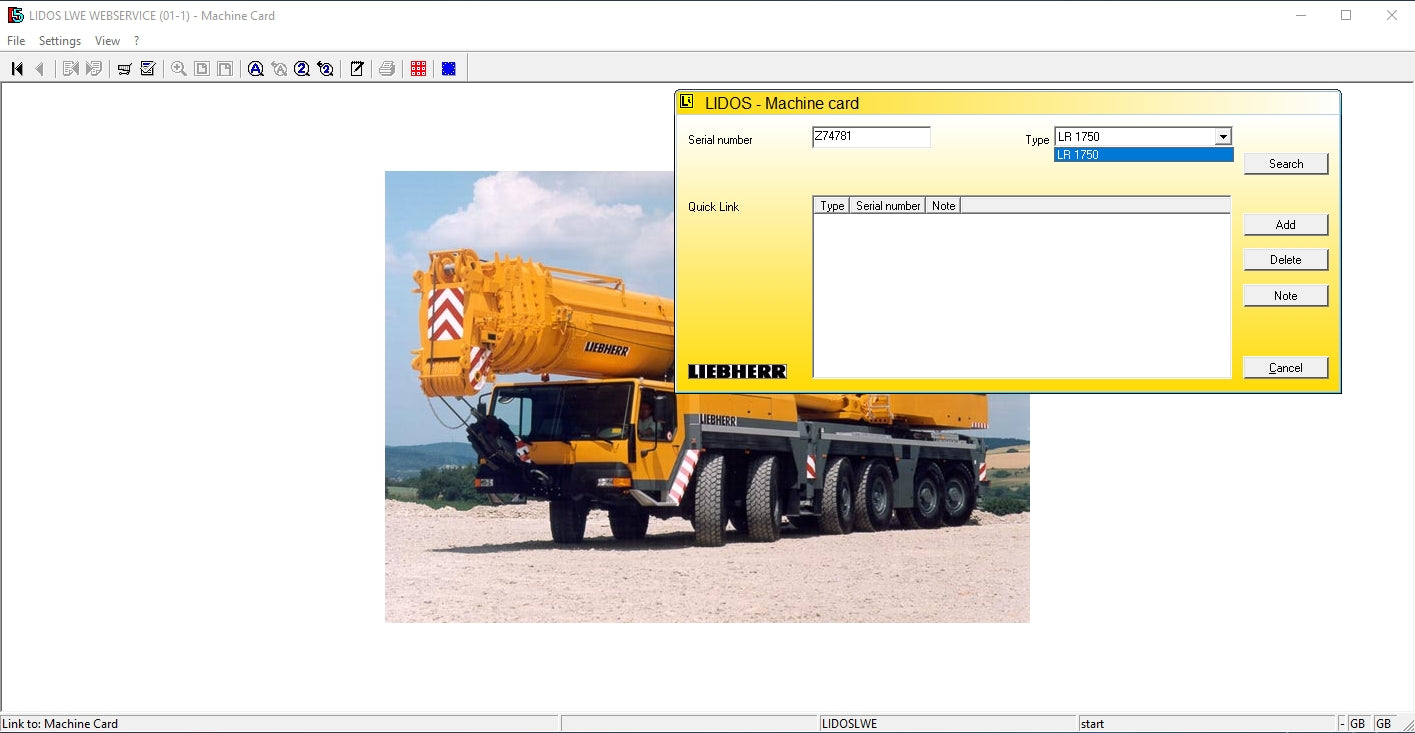Click the second page view icon

click(225, 68)
